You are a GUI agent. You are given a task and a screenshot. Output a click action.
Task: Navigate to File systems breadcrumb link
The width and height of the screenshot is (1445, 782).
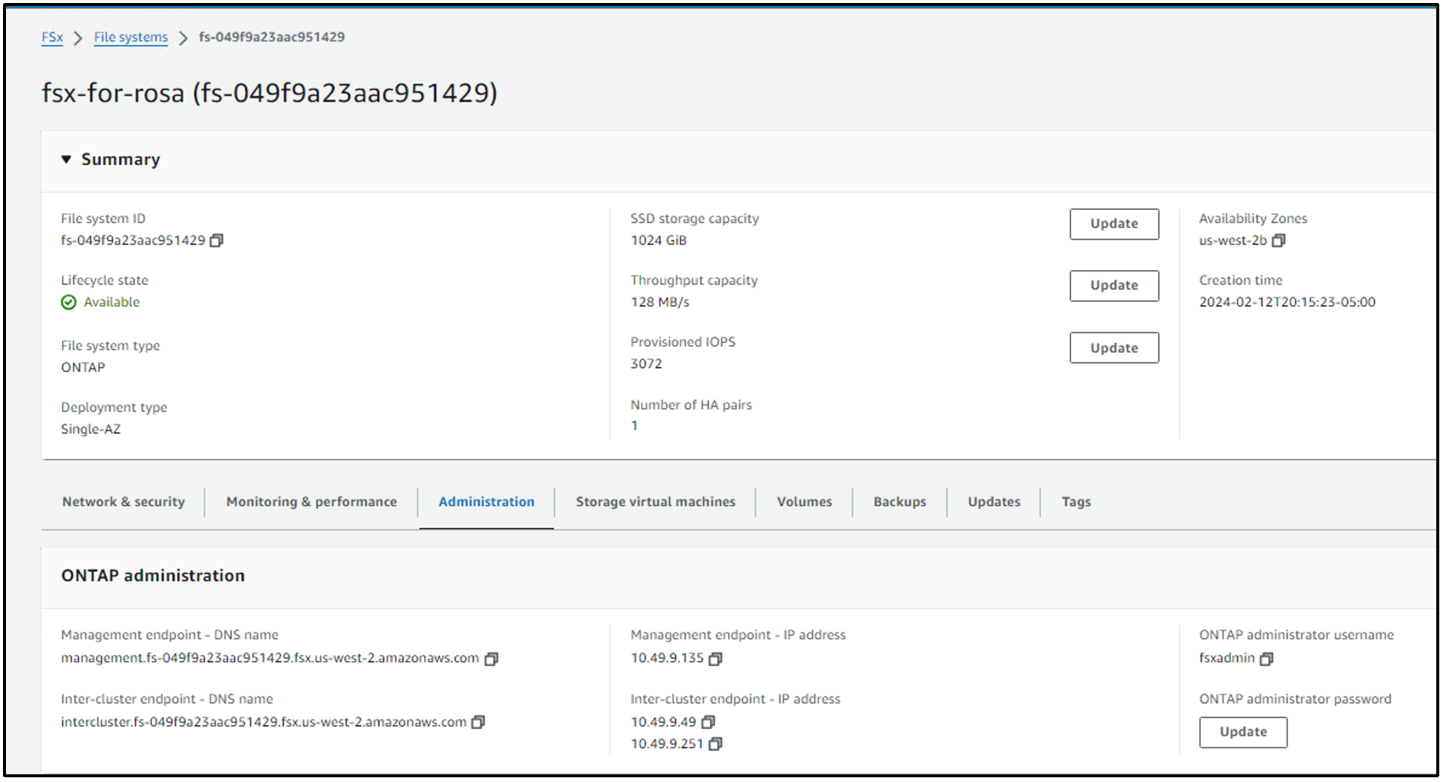tap(131, 38)
